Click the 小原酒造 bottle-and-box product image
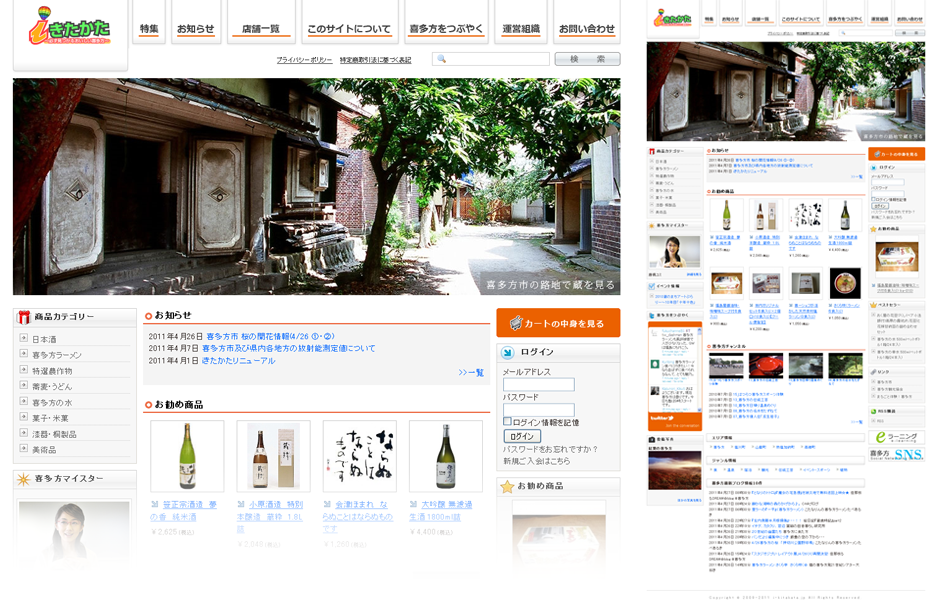The image size is (950, 603). click(x=273, y=456)
